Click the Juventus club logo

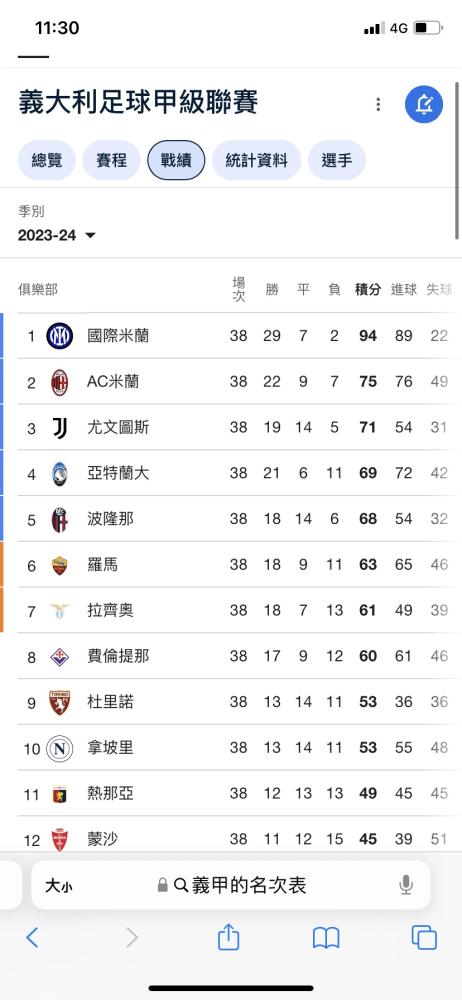click(x=59, y=427)
